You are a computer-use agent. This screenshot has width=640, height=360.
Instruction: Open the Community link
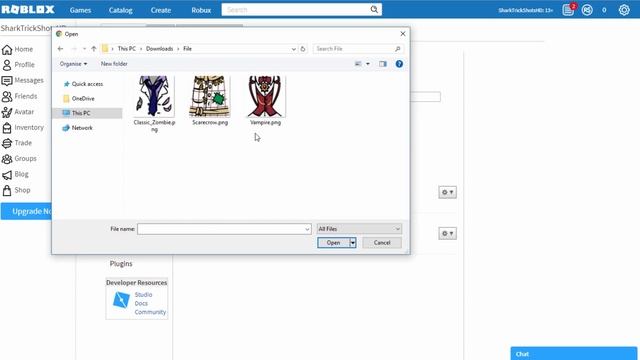pos(150,312)
